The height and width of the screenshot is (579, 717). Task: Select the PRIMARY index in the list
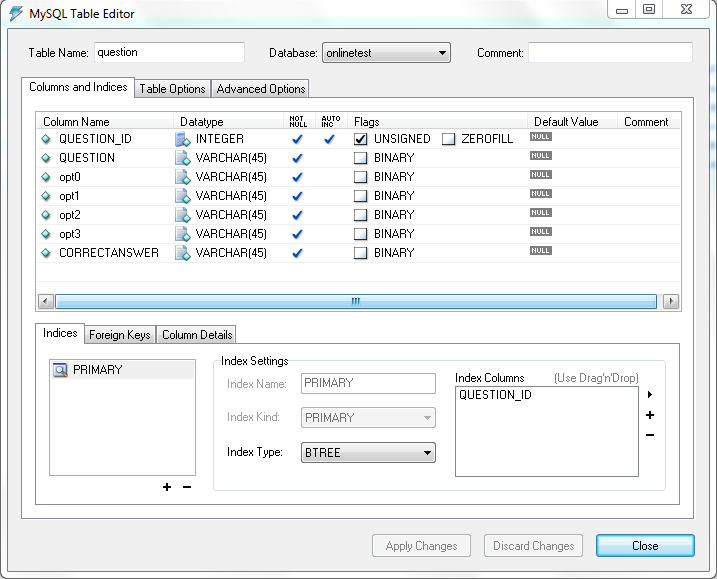(123, 370)
